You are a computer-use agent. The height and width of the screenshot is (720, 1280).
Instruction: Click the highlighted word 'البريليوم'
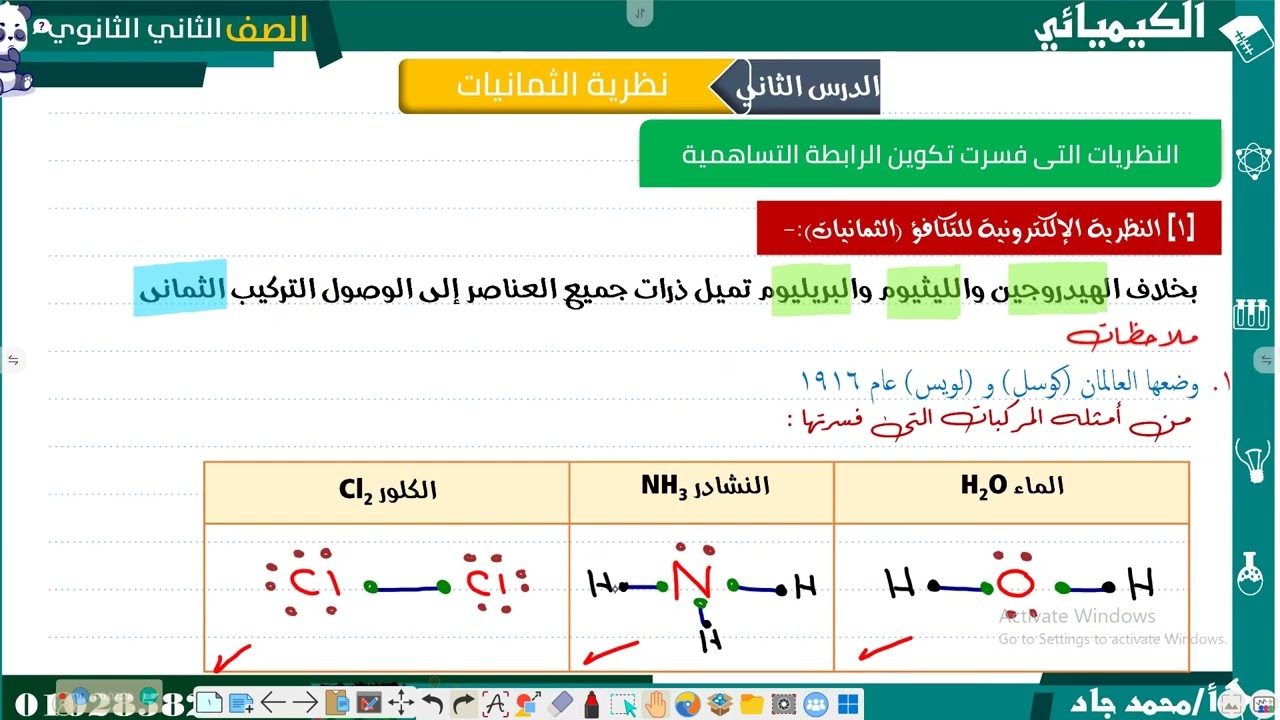pyautogui.click(x=811, y=291)
